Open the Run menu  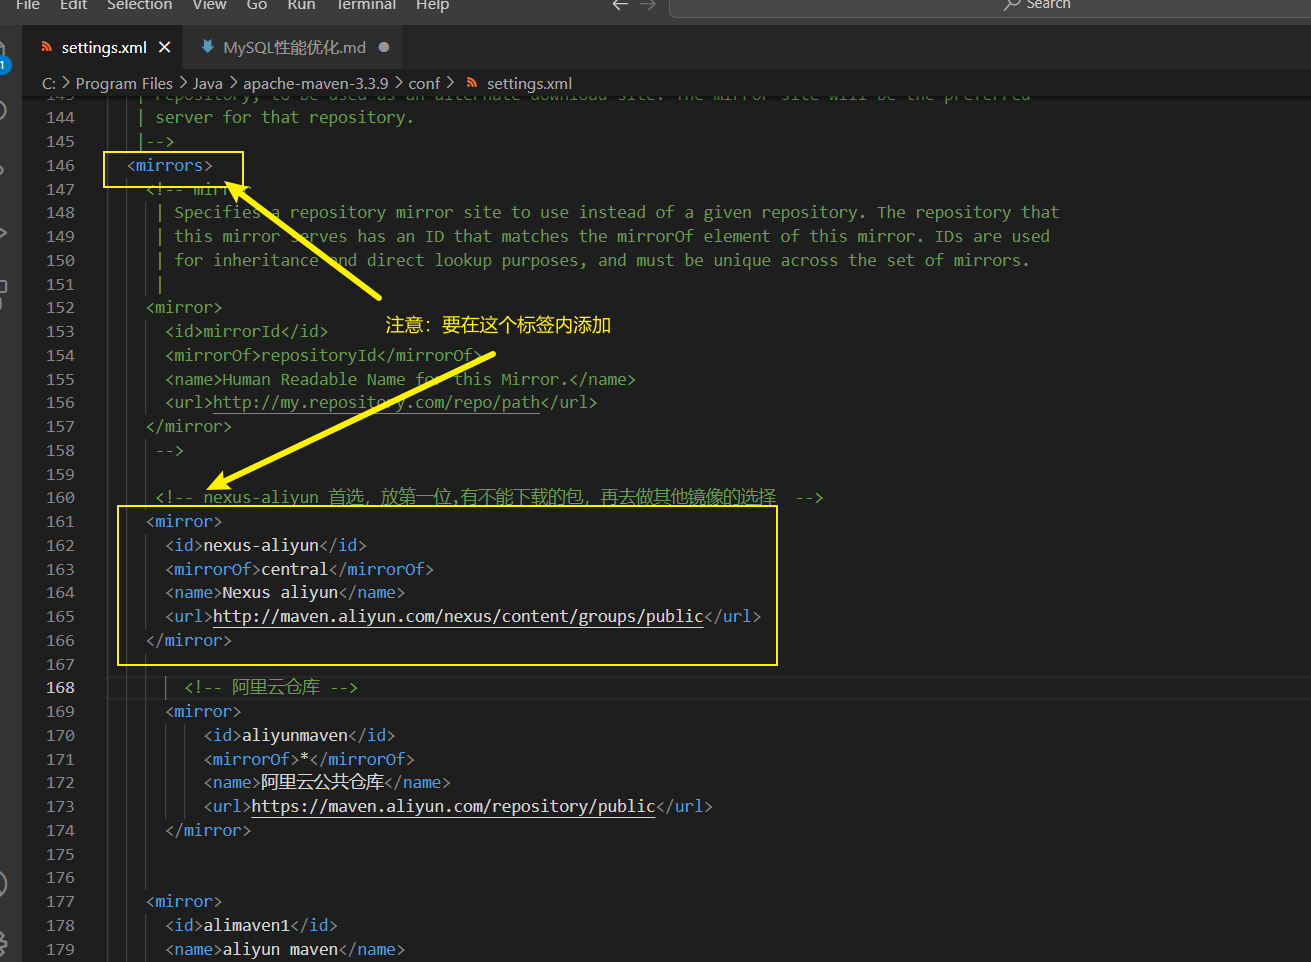pyautogui.click(x=301, y=4)
